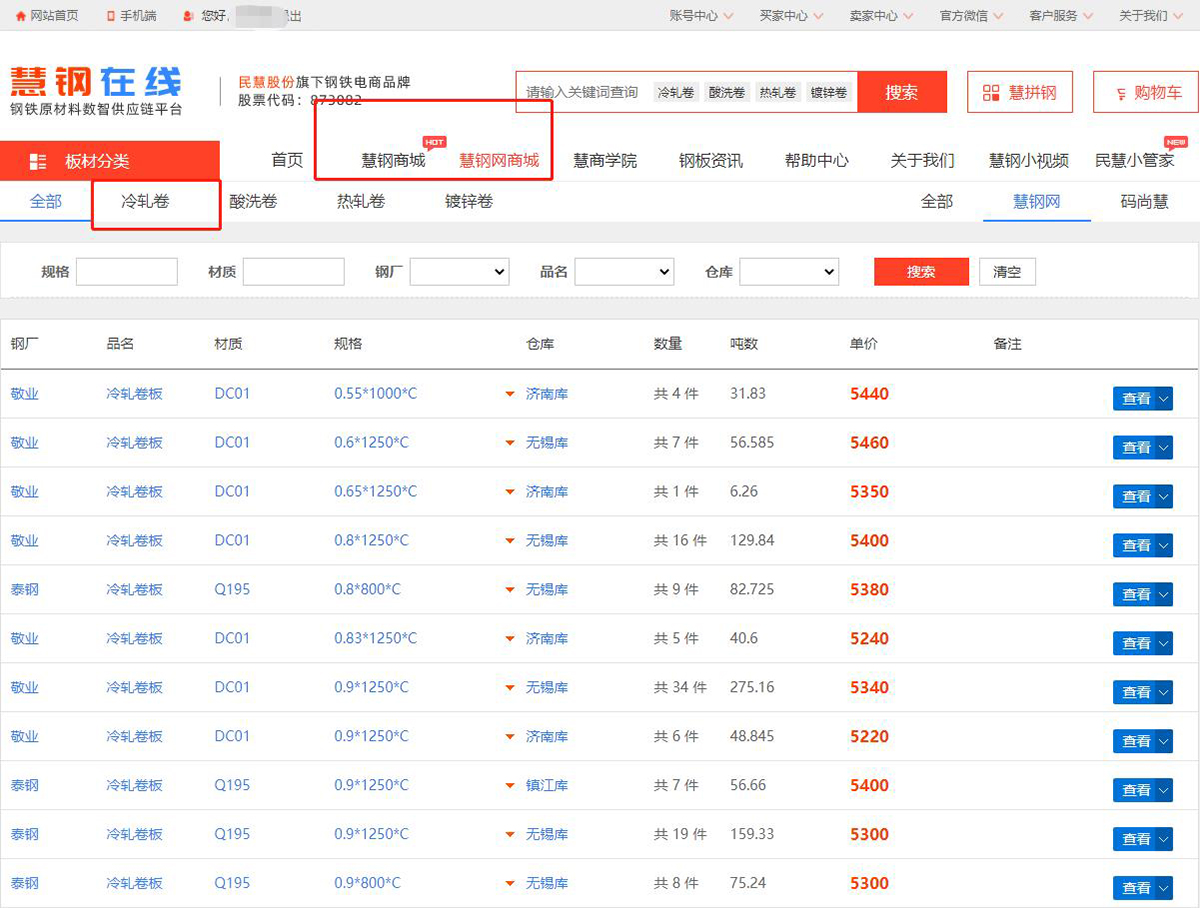Image resolution: width=1200 pixels, height=908 pixels.
Task: Open the 仓库 filter dropdown
Action: click(x=788, y=272)
